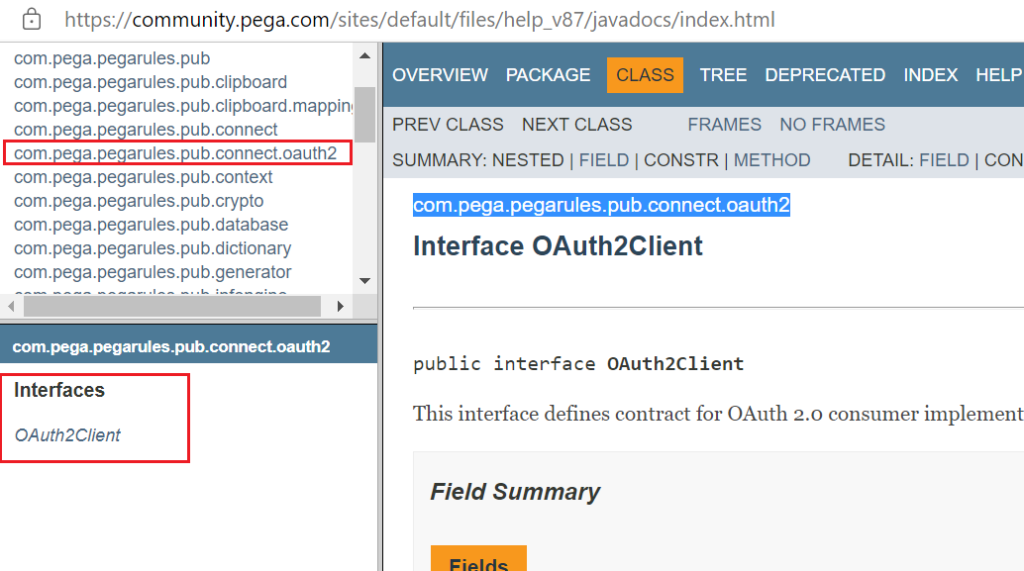Open com.pega.pegarules.pub.clipboard package

point(150,82)
